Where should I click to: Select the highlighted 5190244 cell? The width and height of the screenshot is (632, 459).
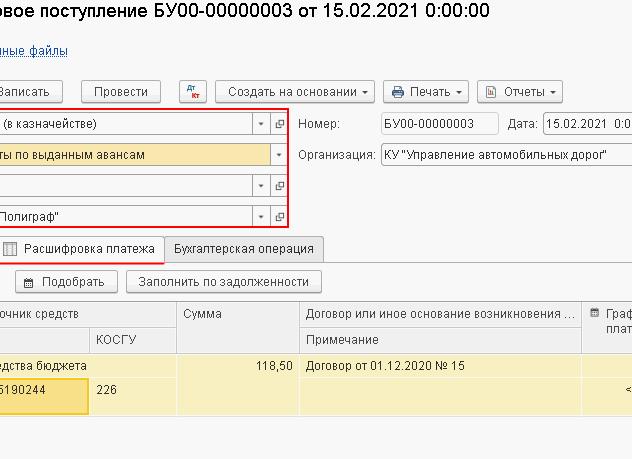tap(44, 396)
